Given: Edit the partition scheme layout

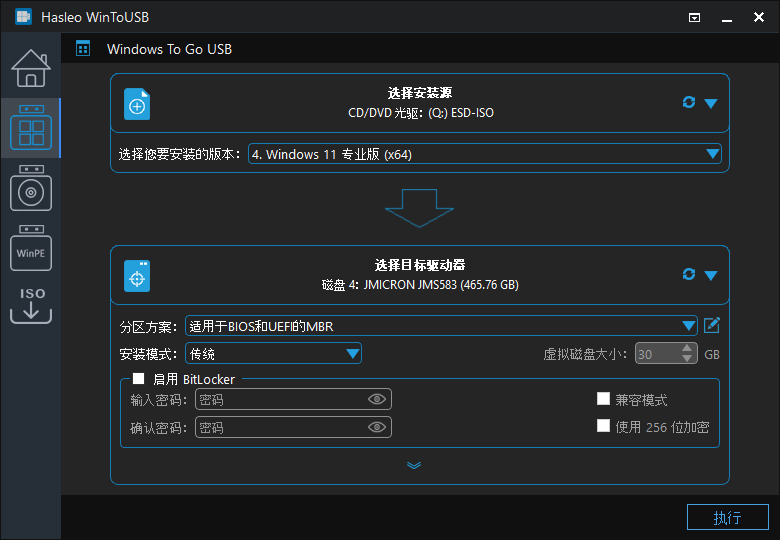Looking at the screenshot, I should point(712,326).
